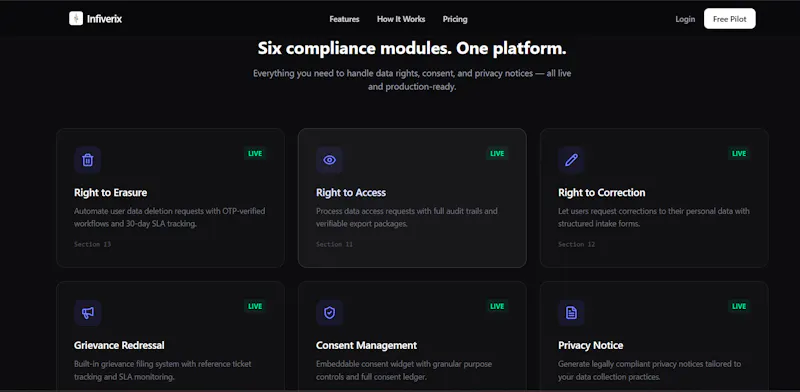Click the document icon on Privacy Notice
Screen dimensions: 800x392
click(571, 313)
